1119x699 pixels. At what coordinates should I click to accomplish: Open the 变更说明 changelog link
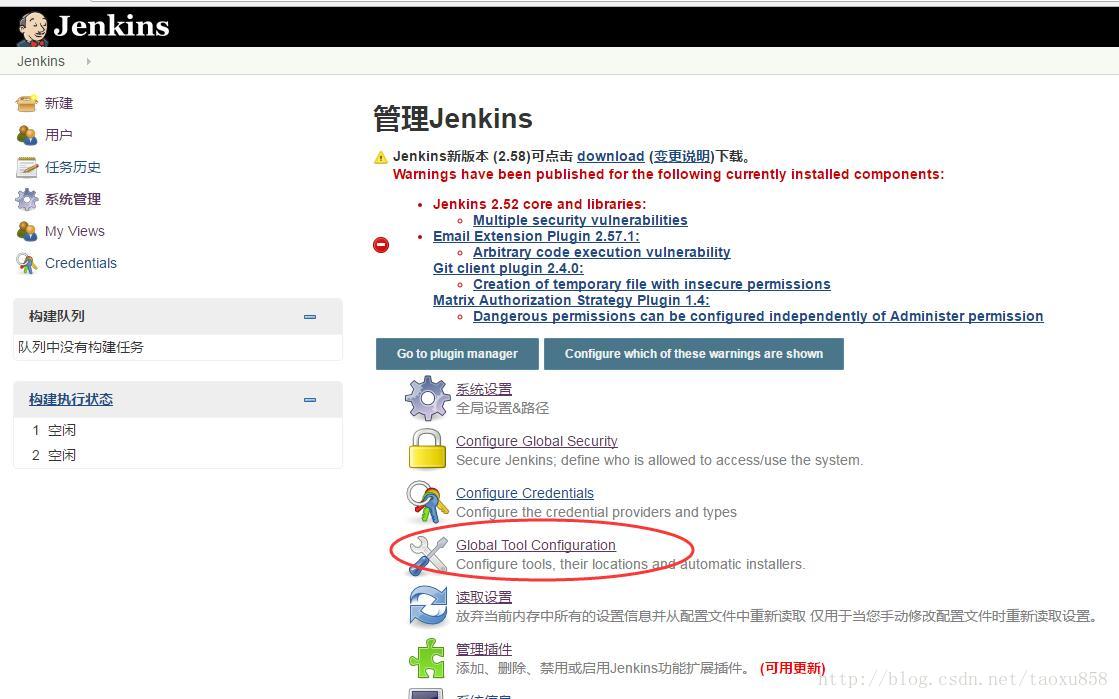682,156
